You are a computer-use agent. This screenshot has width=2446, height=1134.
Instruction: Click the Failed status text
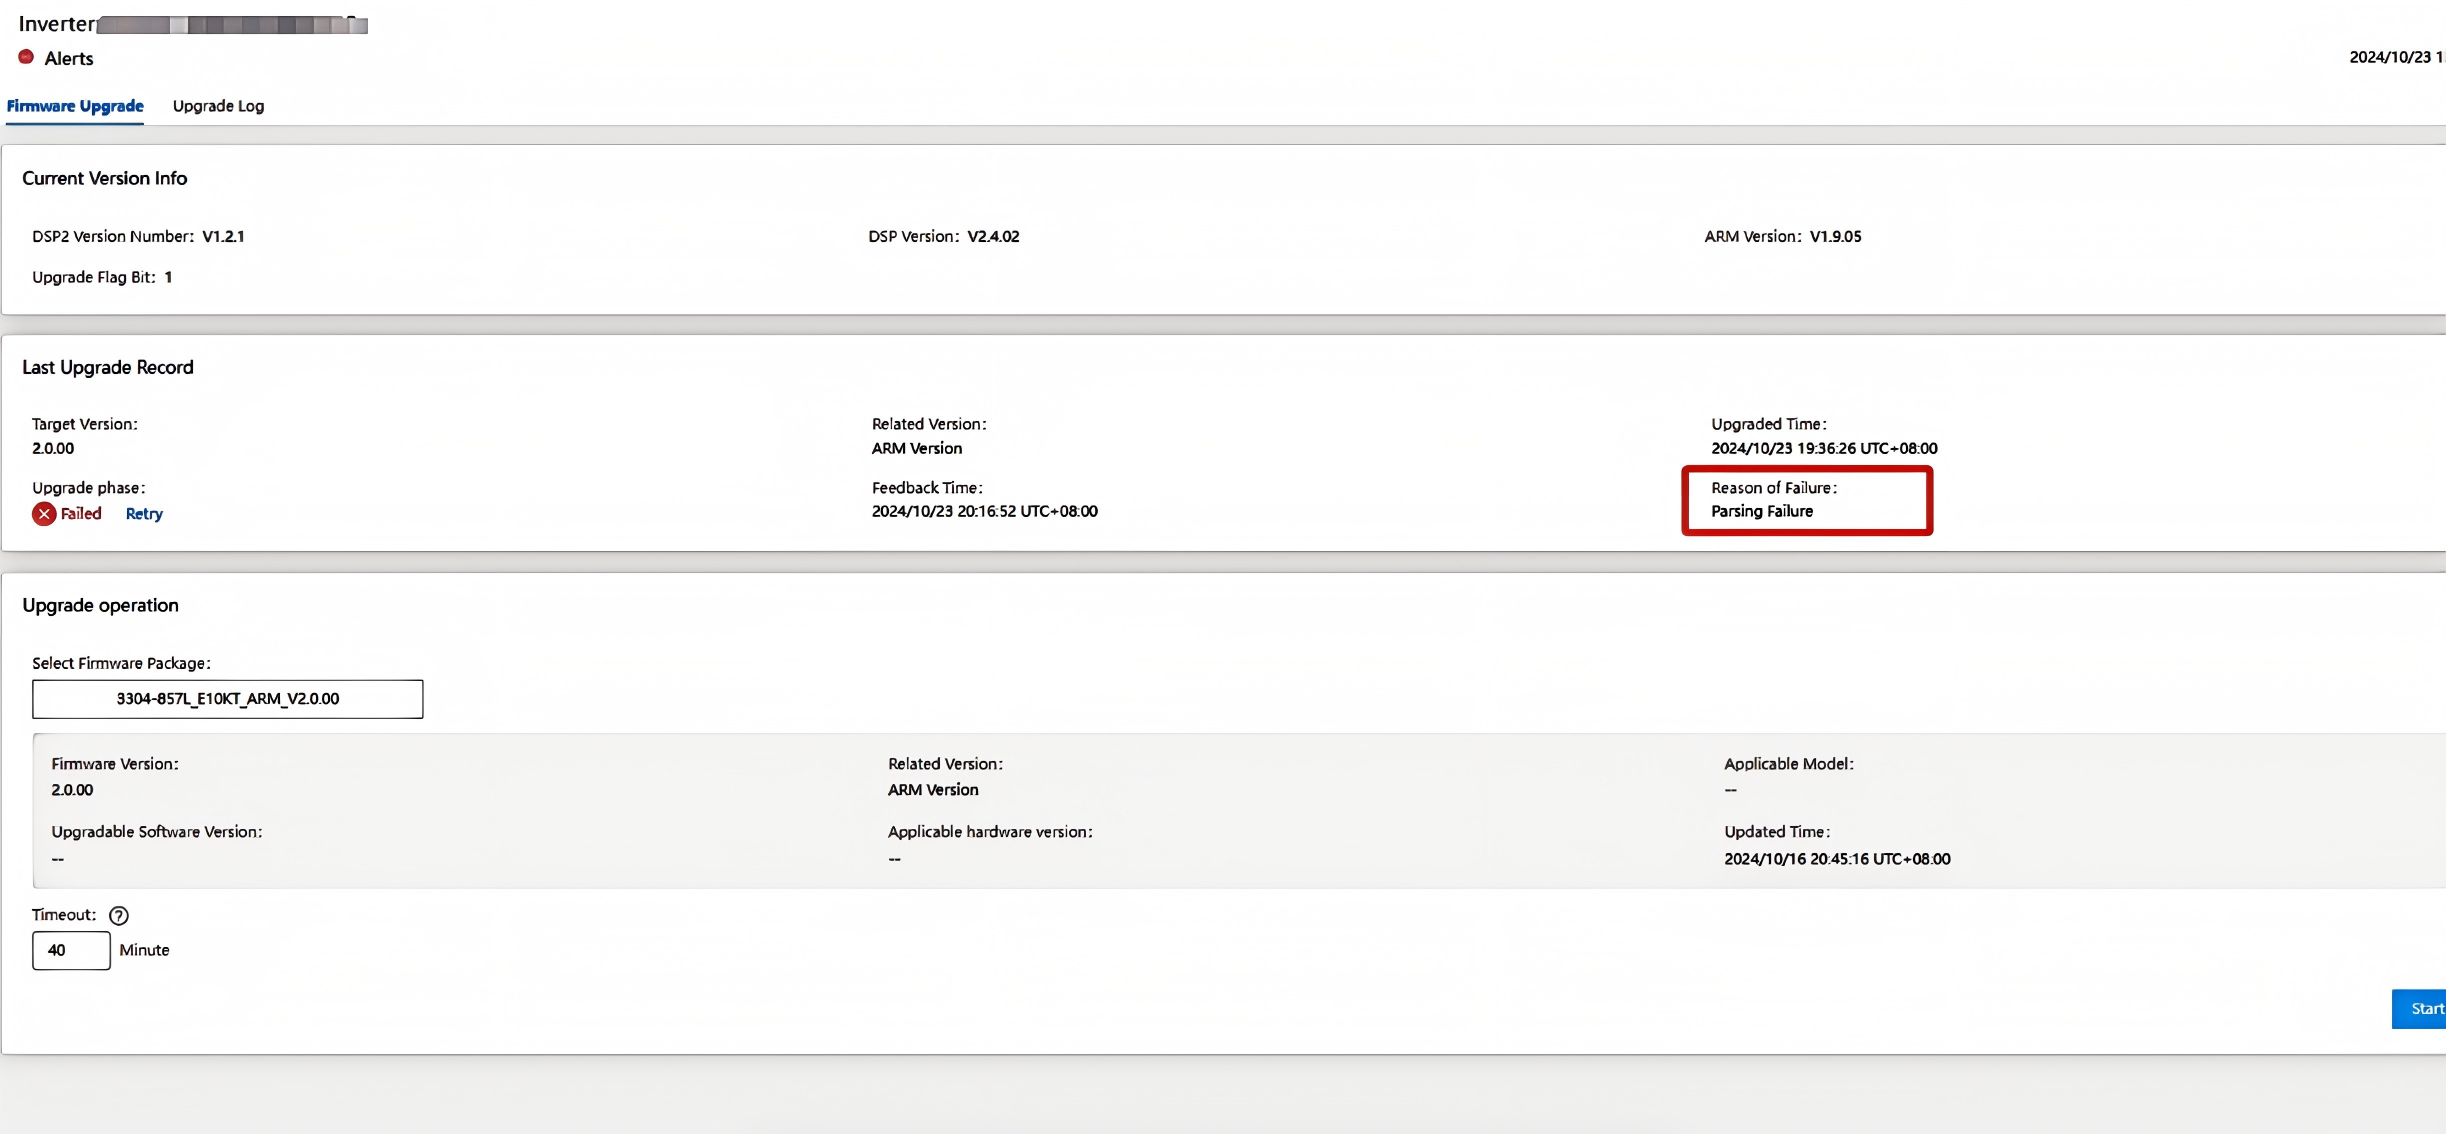coord(81,513)
